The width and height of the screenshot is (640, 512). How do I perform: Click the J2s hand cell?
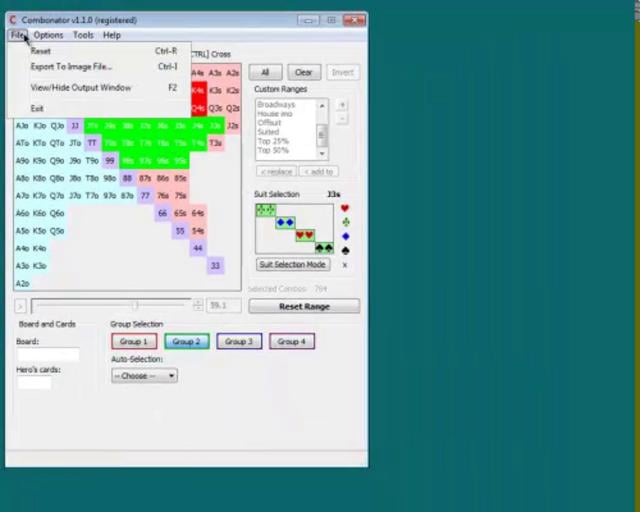point(233,126)
